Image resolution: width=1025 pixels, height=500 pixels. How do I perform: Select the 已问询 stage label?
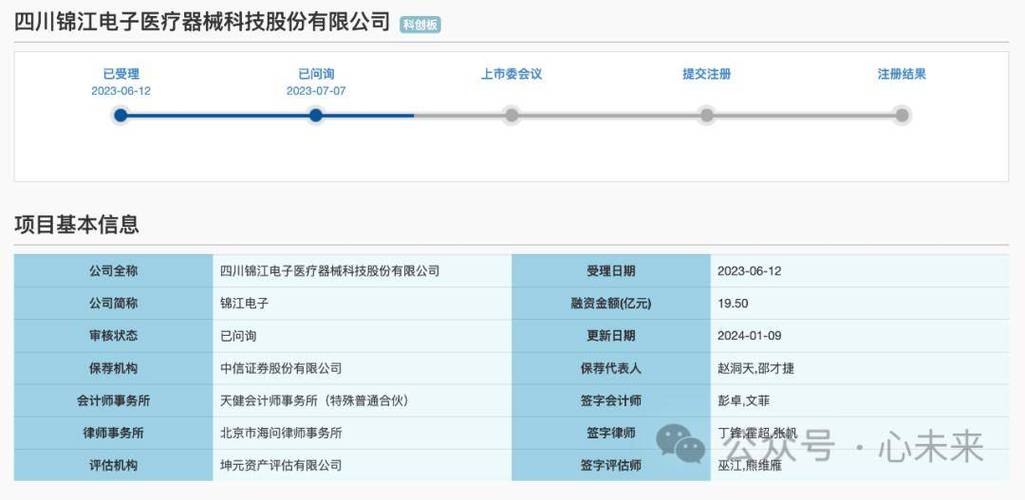316,74
